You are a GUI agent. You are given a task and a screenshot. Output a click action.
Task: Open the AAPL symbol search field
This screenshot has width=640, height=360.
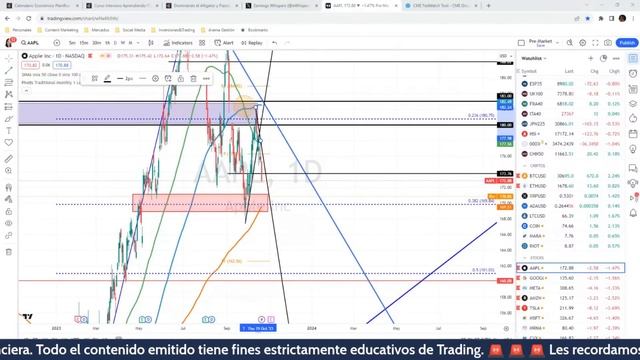(30, 43)
